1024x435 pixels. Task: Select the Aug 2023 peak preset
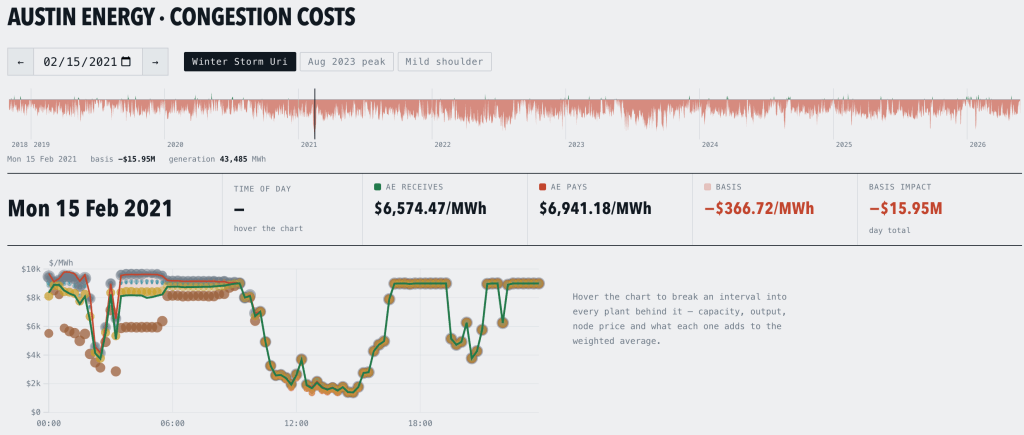coord(347,62)
